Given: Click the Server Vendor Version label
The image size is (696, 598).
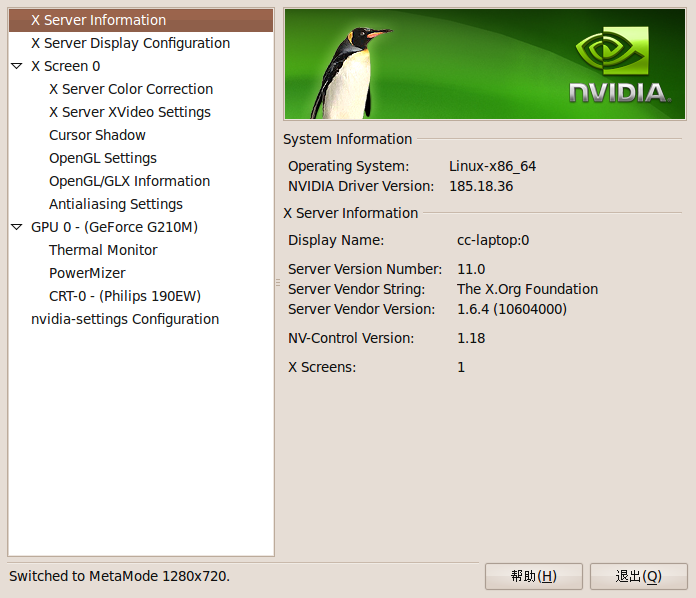Looking at the screenshot, I should [361, 309].
